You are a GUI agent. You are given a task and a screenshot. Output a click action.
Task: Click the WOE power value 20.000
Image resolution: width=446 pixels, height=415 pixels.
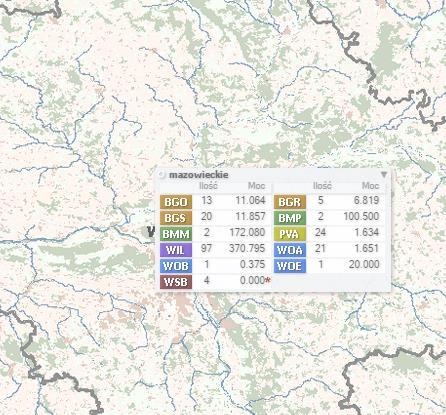click(364, 264)
